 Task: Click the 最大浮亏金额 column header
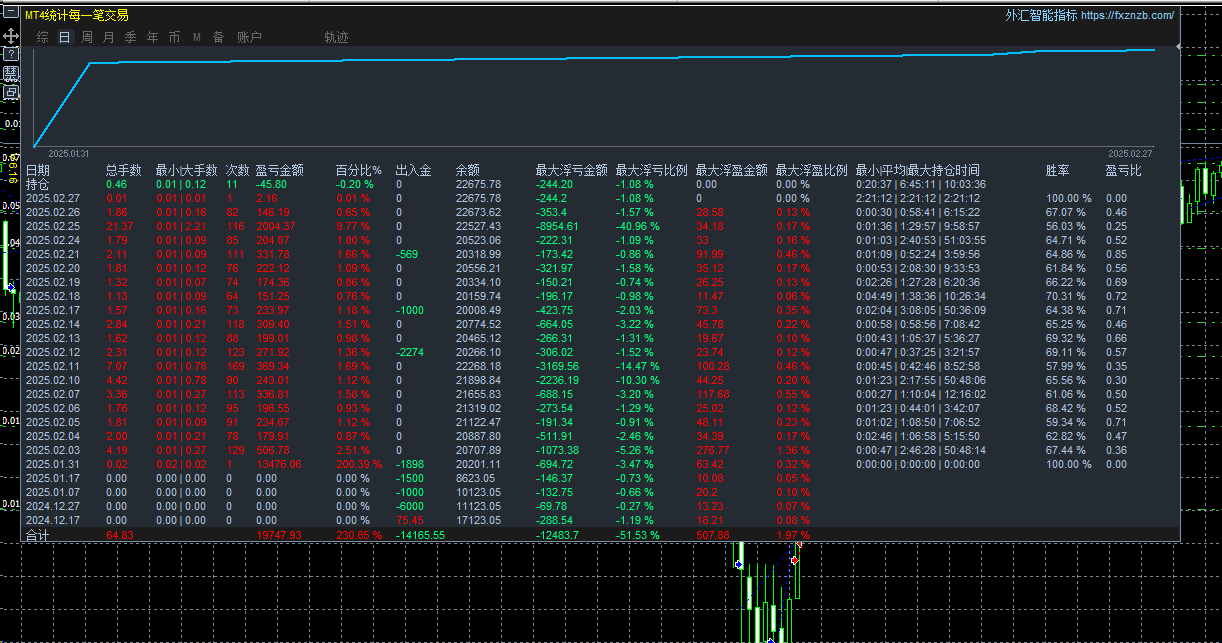571,171
